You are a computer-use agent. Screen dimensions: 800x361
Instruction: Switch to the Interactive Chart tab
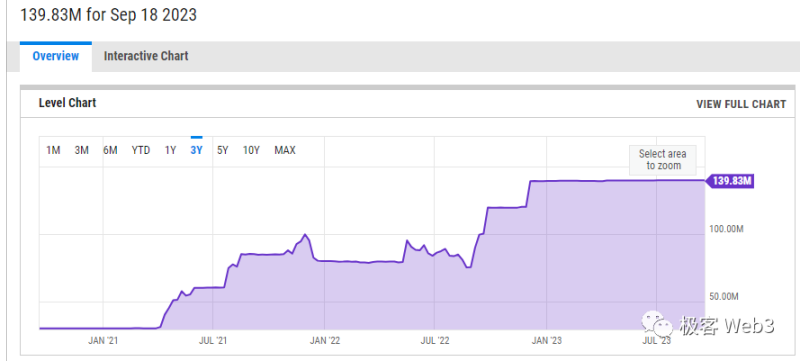click(x=146, y=56)
